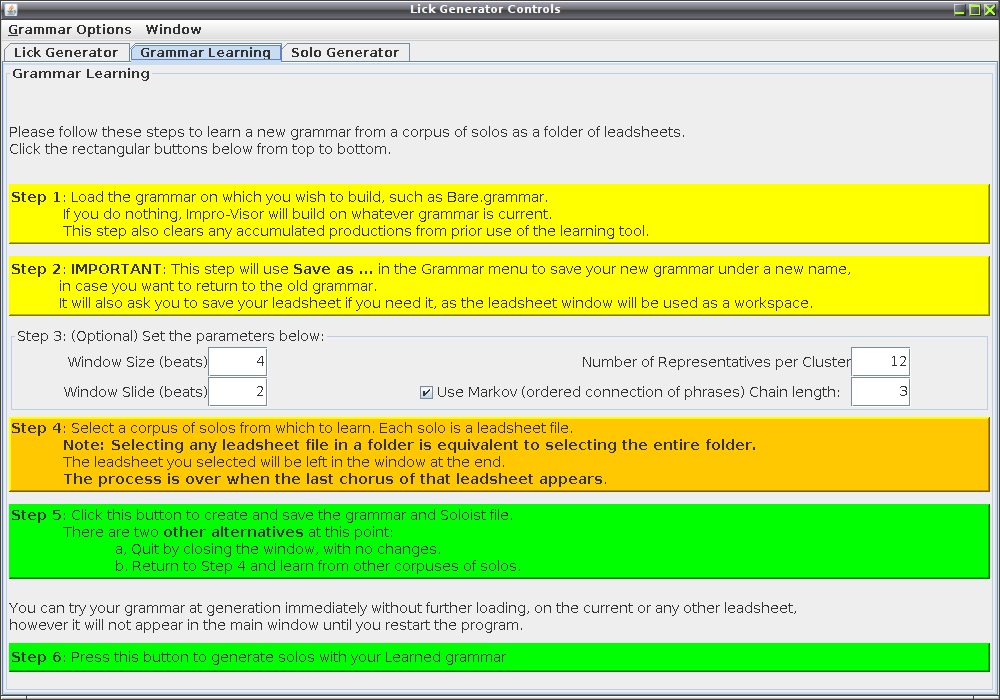
Task: Click the Step 6 generate solos button
Action: pyautogui.click(x=499, y=657)
